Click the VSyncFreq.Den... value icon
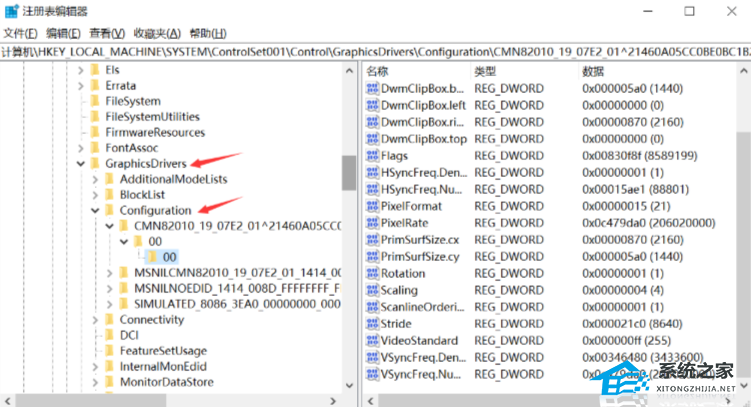 point(372,357)
